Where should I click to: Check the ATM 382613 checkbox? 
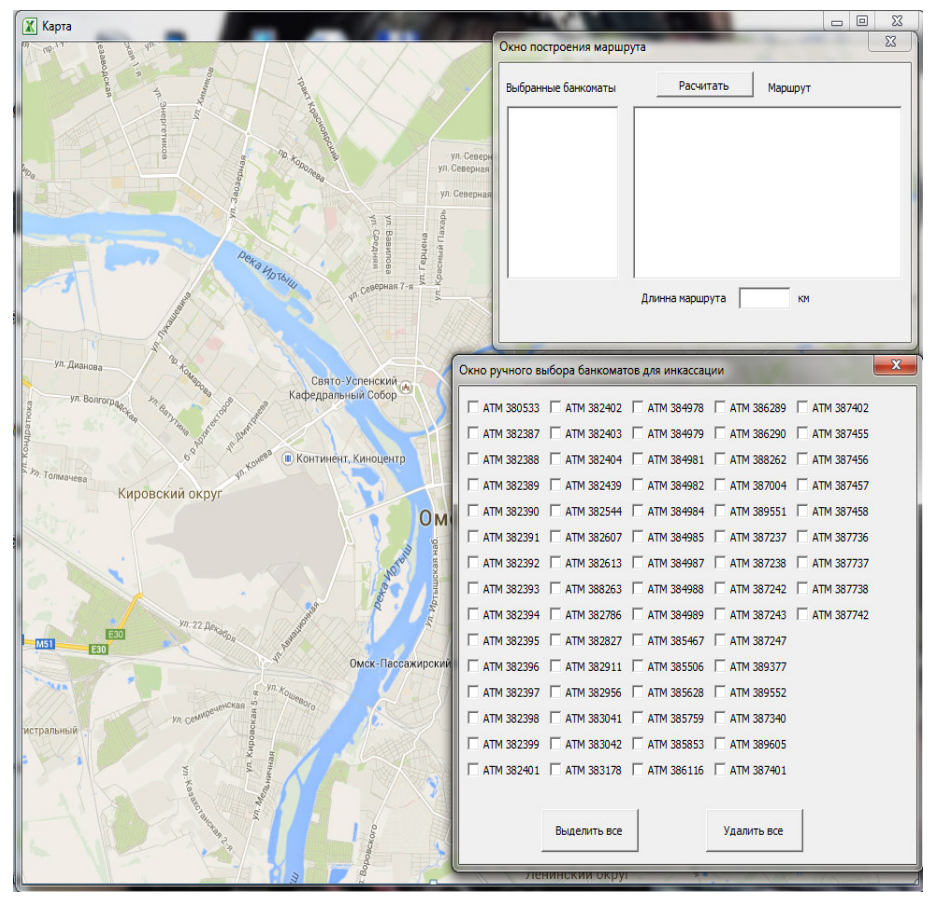[556, 563]
